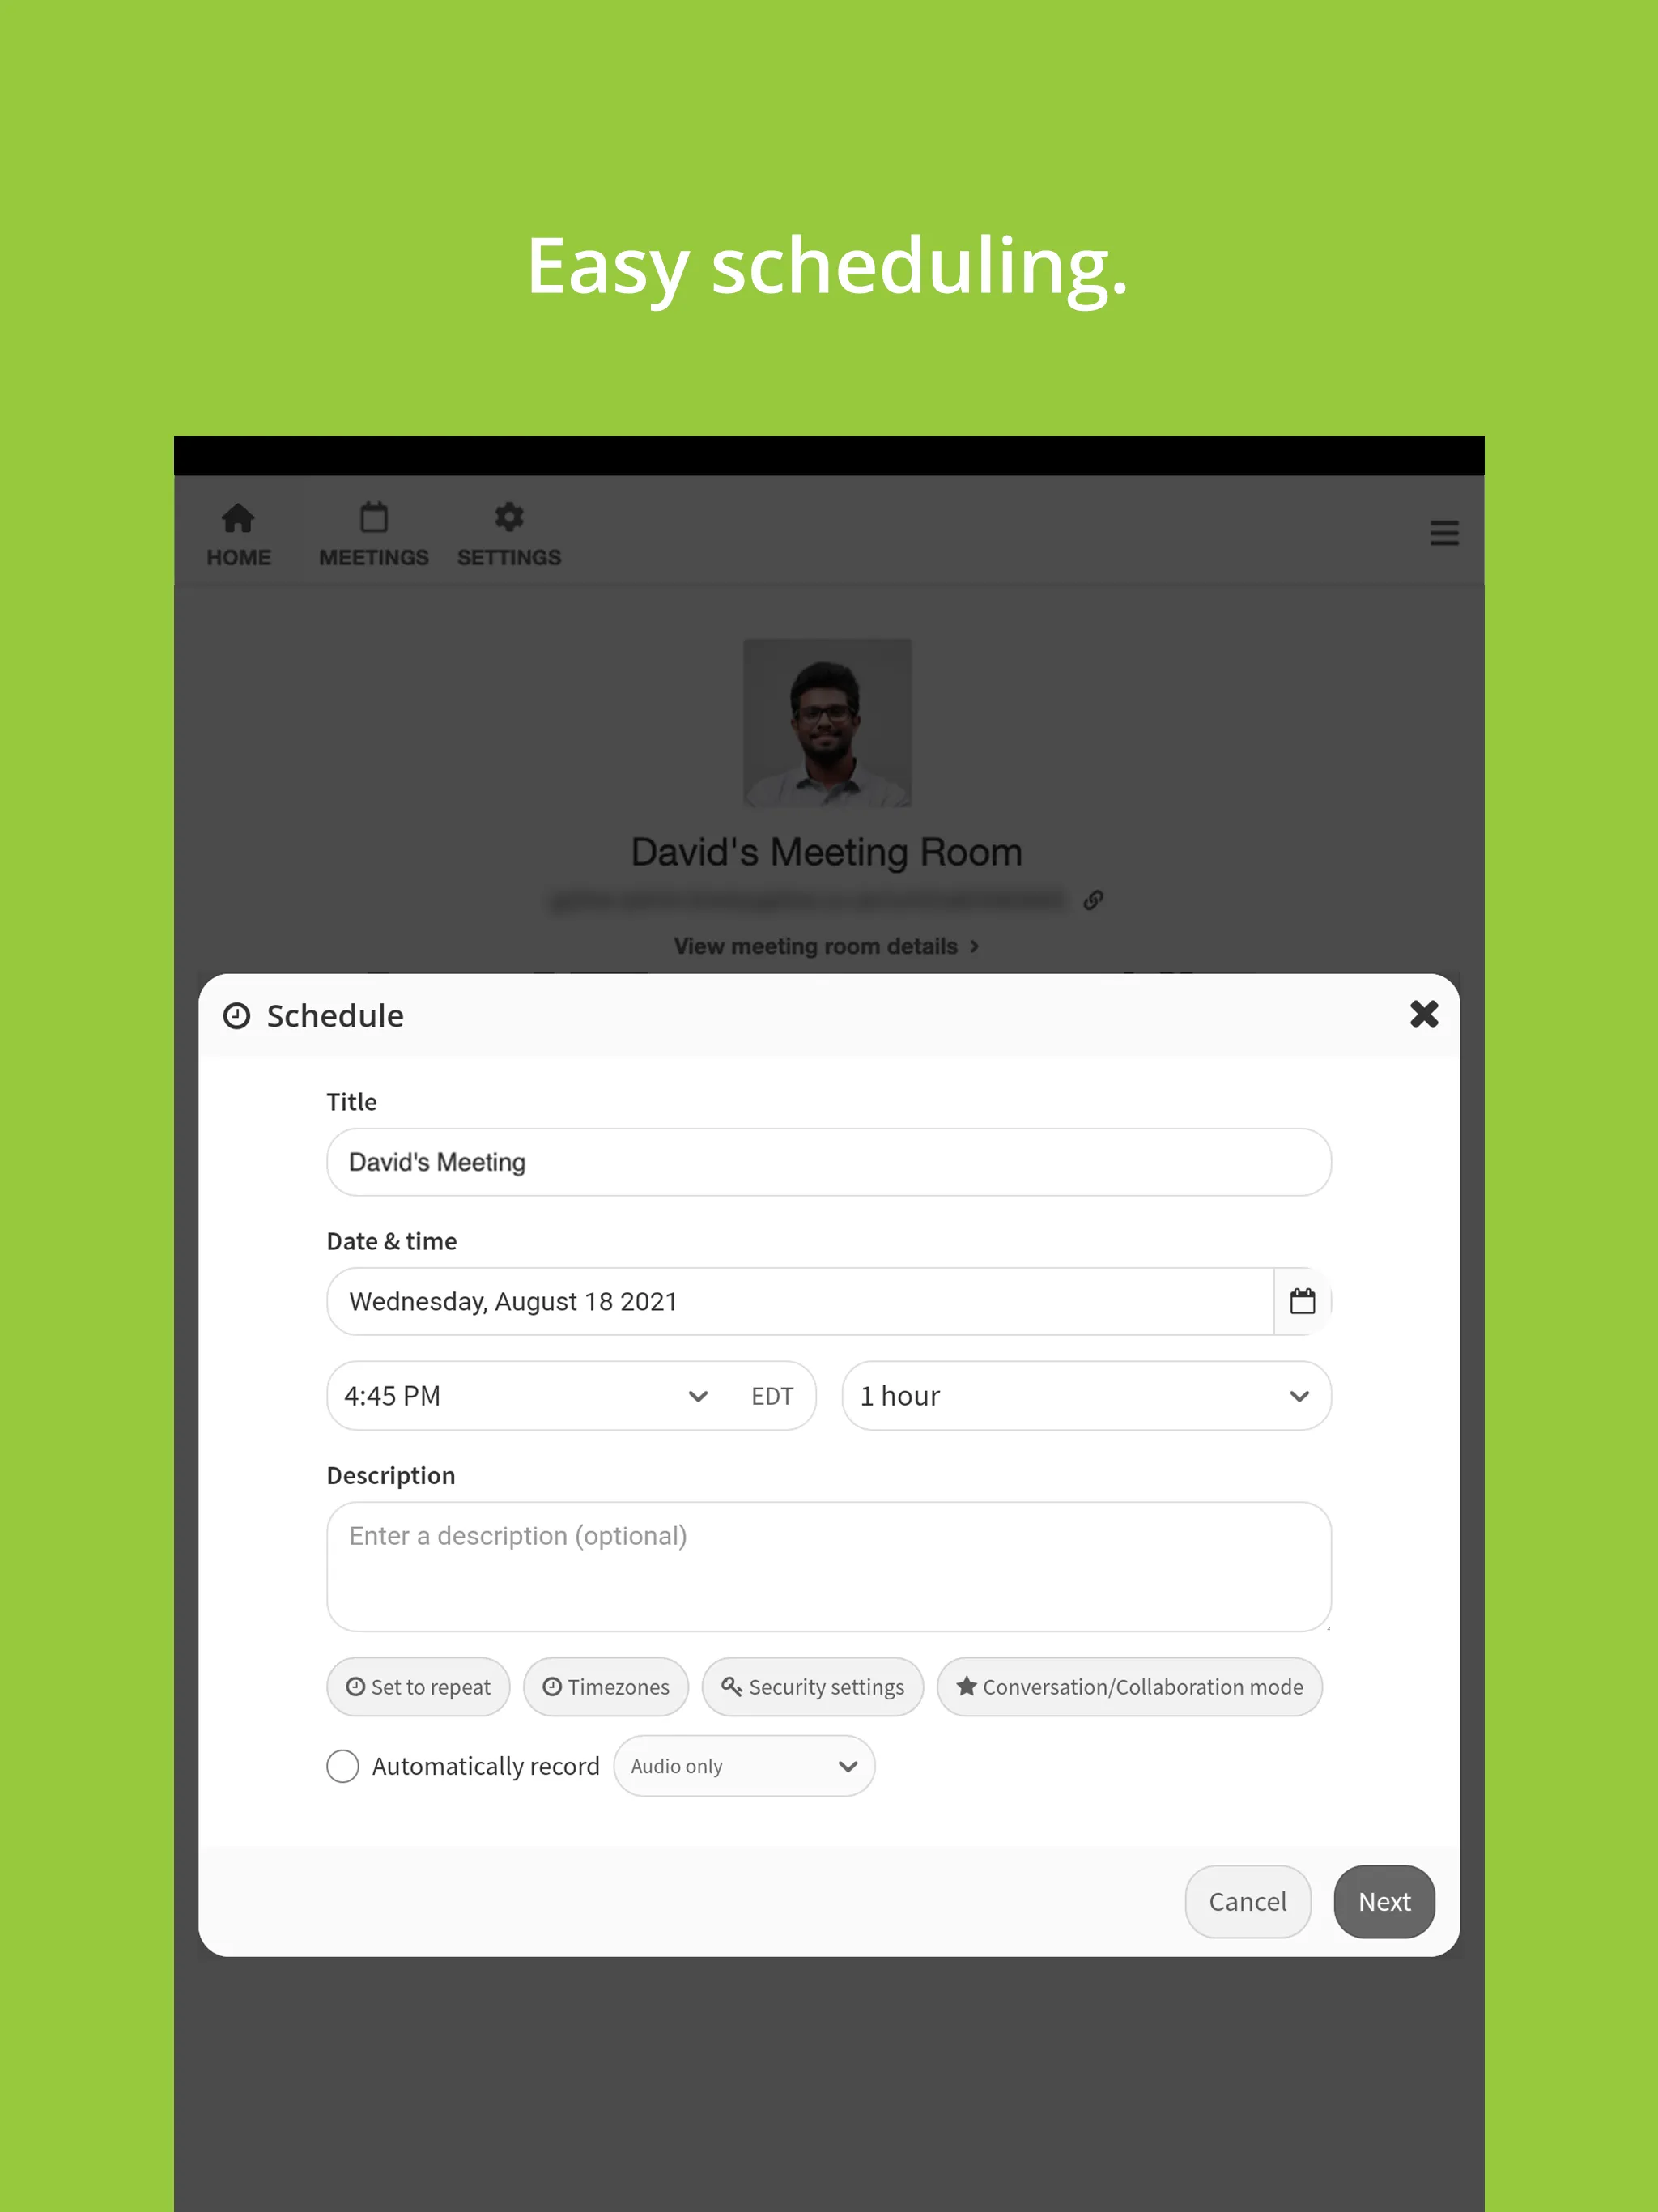Click the Next button
The height and width of the screenshot is (2212, 1658).
[1384, 1900]
